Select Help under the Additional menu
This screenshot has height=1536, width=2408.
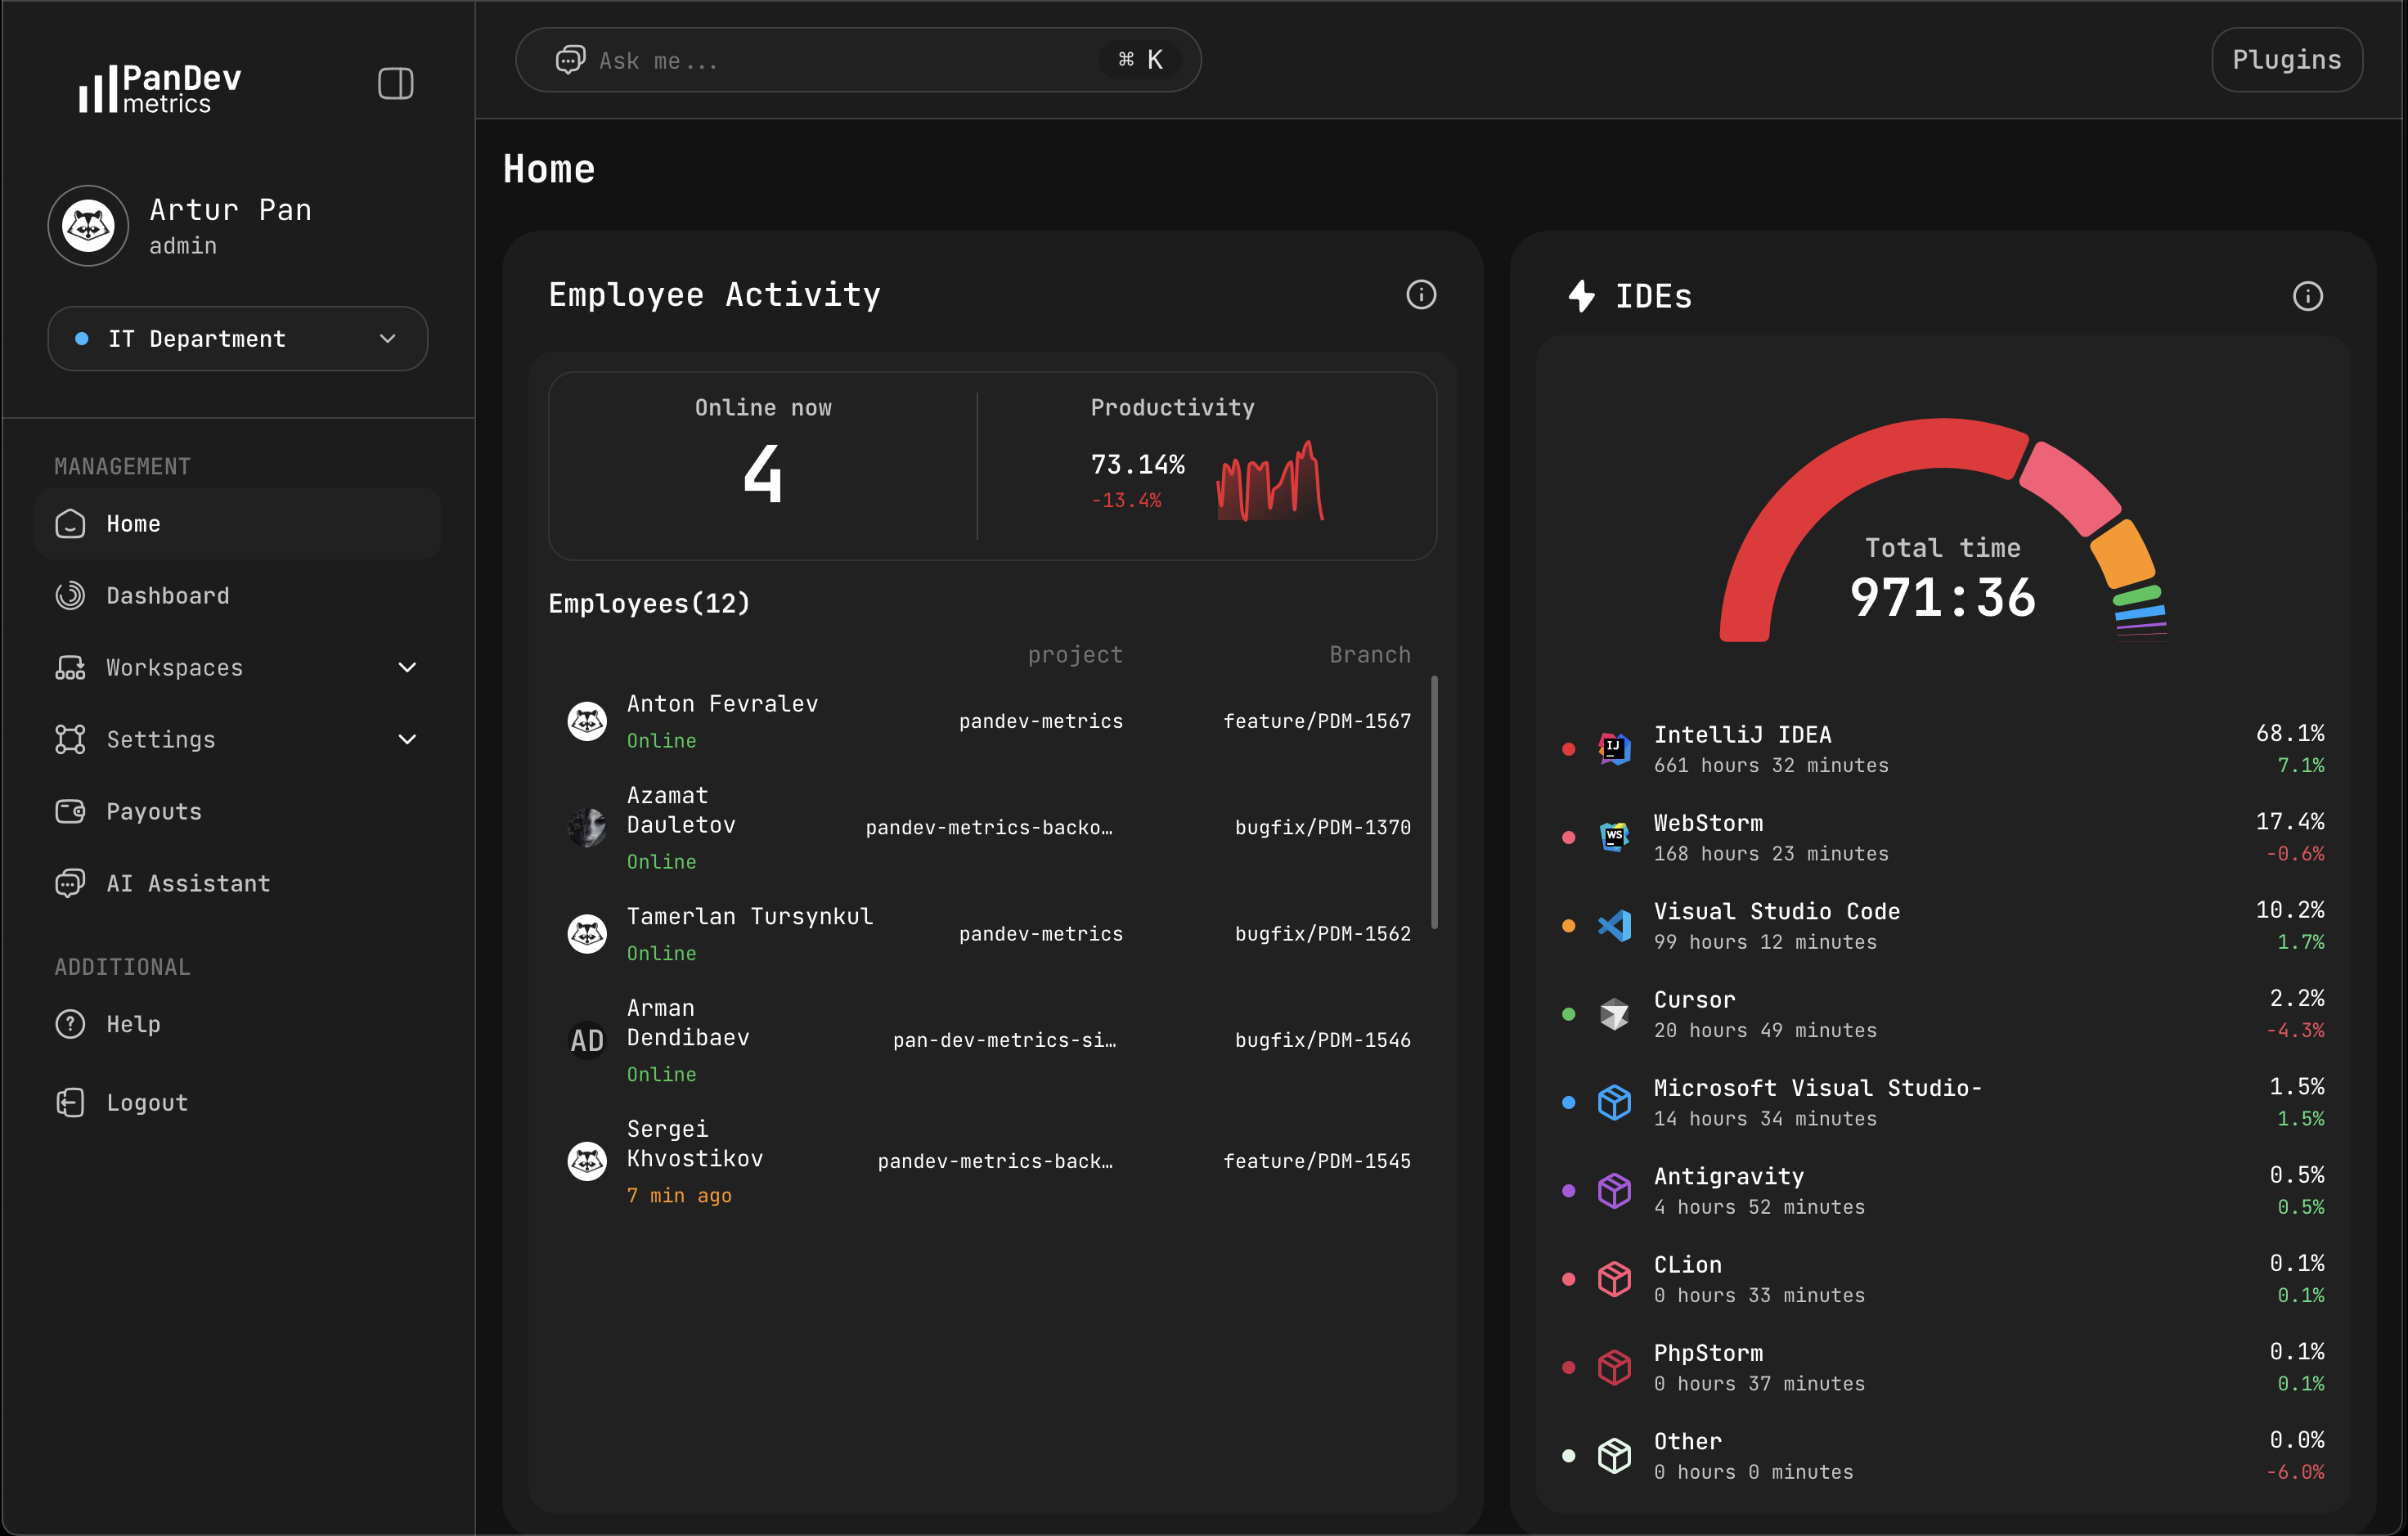tap(133, 1023)
